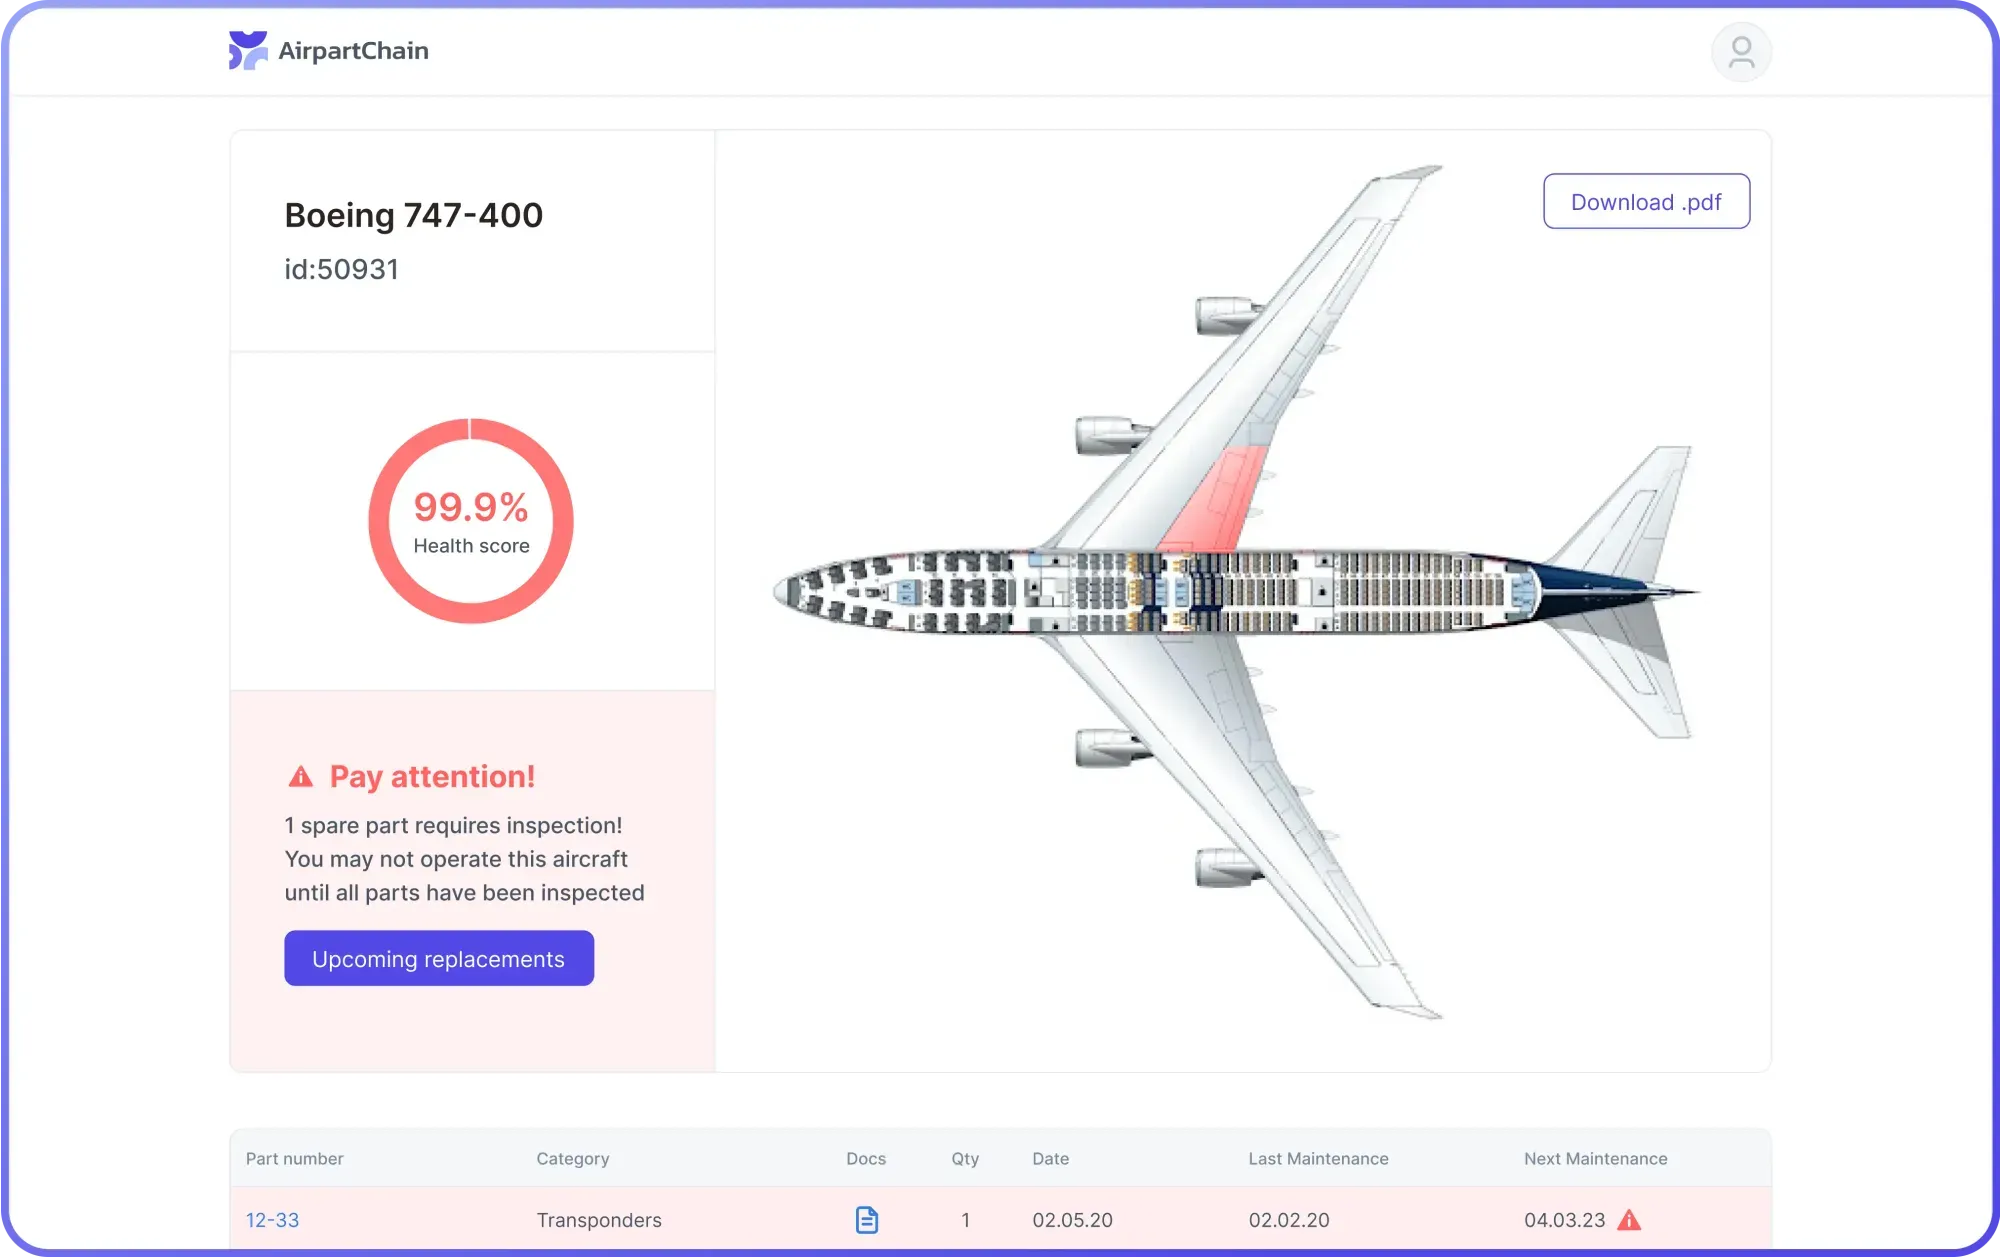The height and width of the screenshot is (1257, 2000).
Task: Click the Boeing 747-400 title
Action: (414, 215)
